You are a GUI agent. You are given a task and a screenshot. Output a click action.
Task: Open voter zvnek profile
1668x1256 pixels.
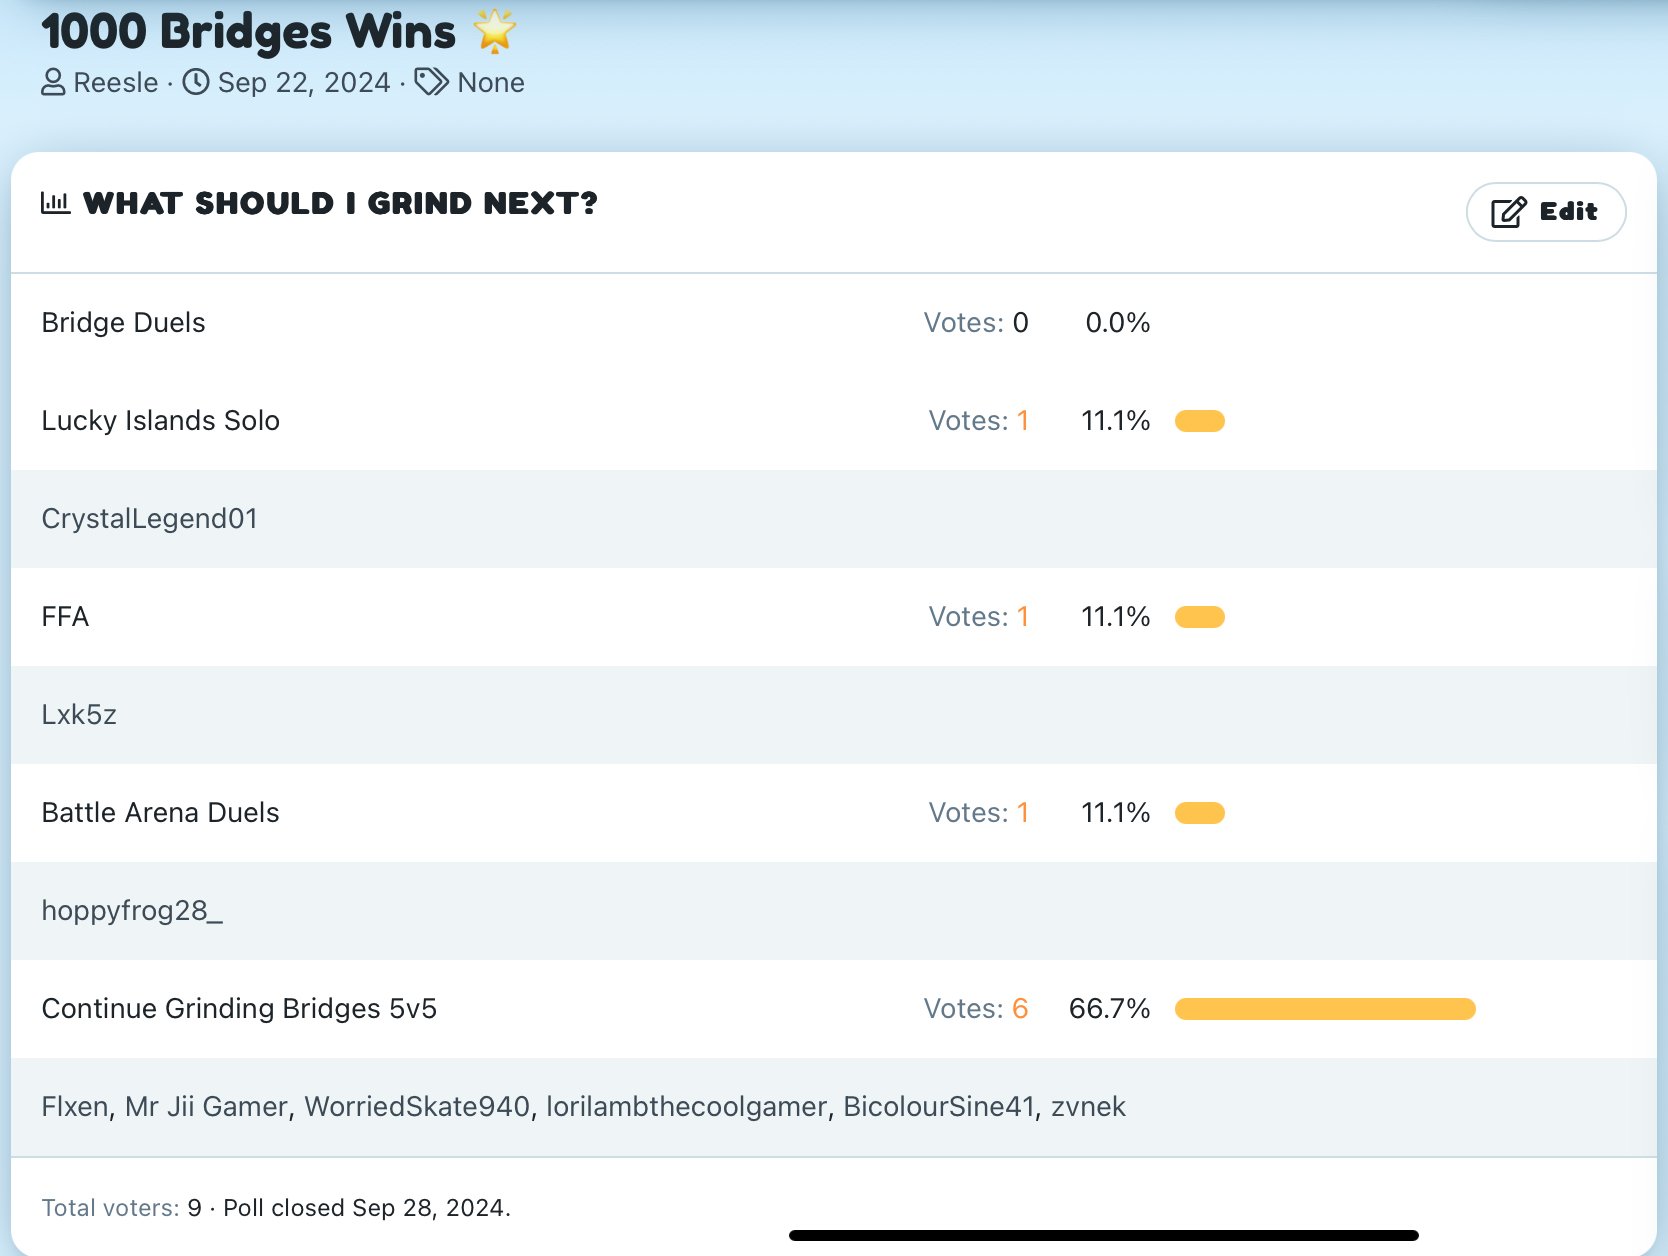pyautogui.click(x=1088, y=1106)
